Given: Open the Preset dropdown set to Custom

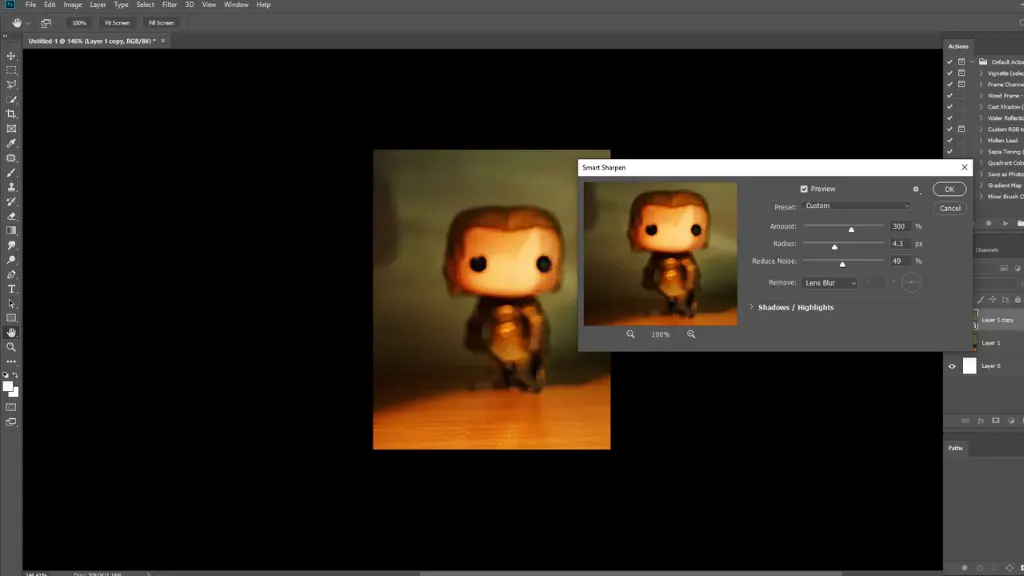Looking at the screenshot, I should 856,206.
